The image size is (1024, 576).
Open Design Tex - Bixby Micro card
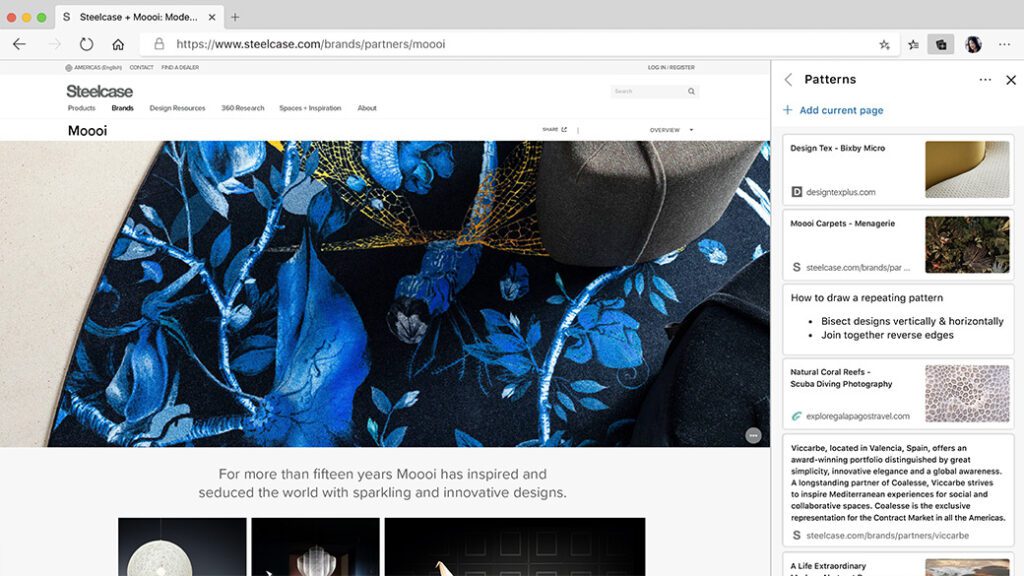click(898, 169)
